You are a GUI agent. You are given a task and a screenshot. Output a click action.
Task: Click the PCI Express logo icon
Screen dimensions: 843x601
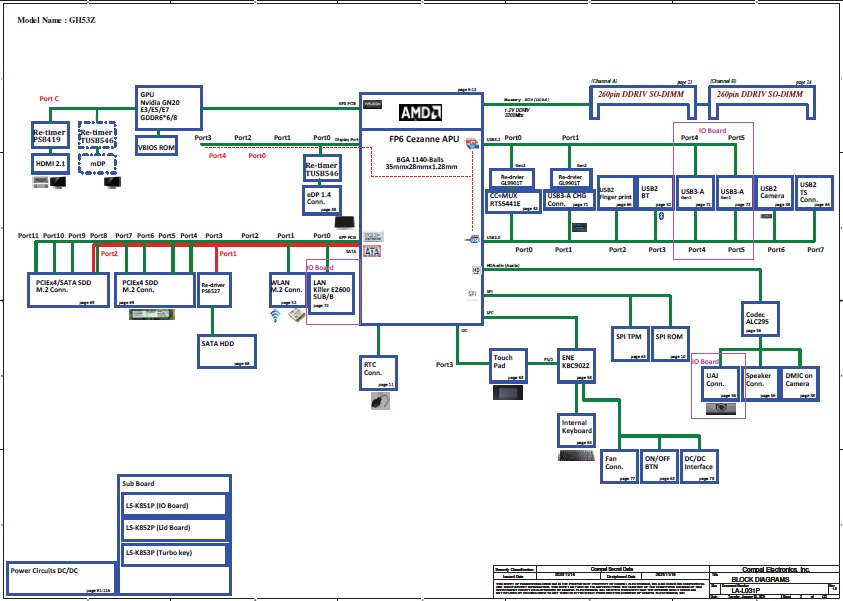tap(374, 236)
